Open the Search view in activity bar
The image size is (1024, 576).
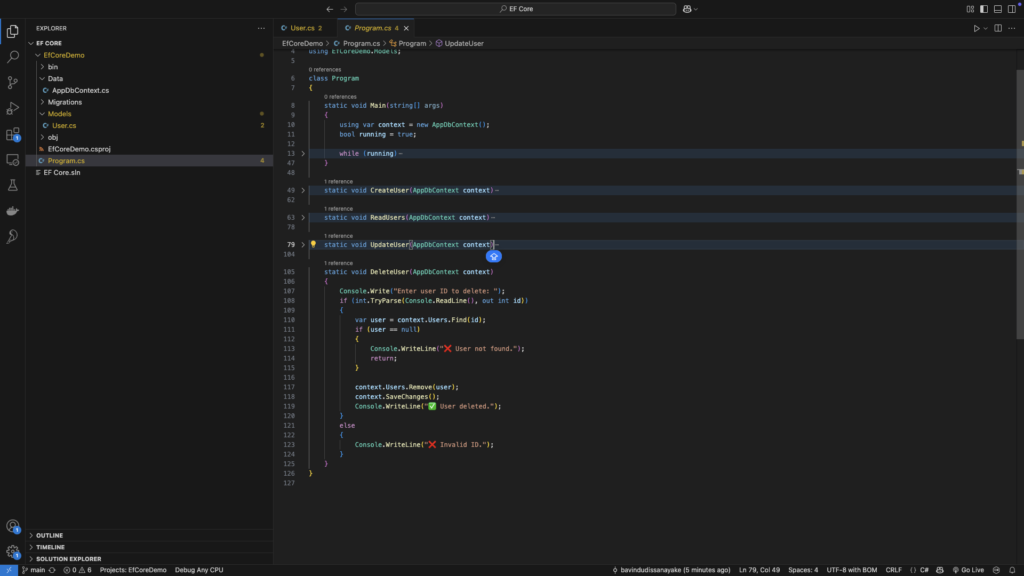tap(12, 57)
